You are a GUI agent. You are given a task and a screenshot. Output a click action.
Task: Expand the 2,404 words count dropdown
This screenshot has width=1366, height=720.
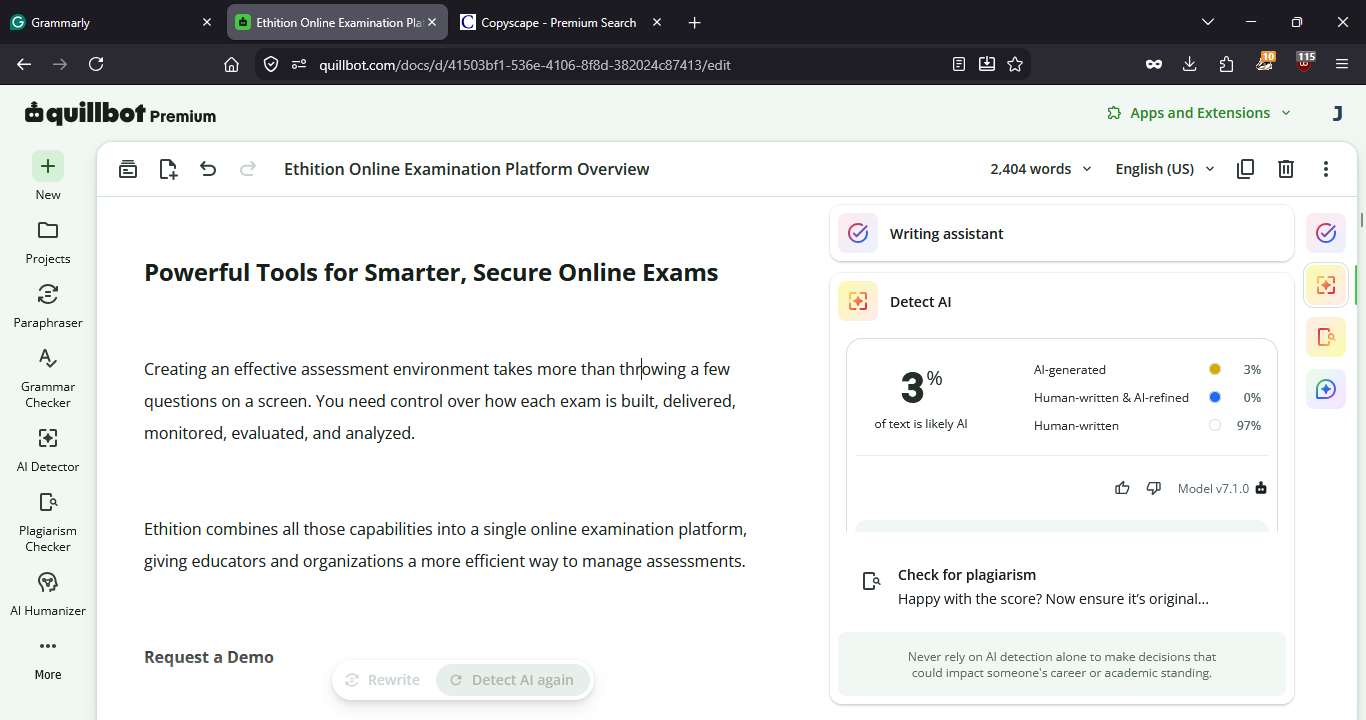pyautogui.click(x=1041, y=169)
